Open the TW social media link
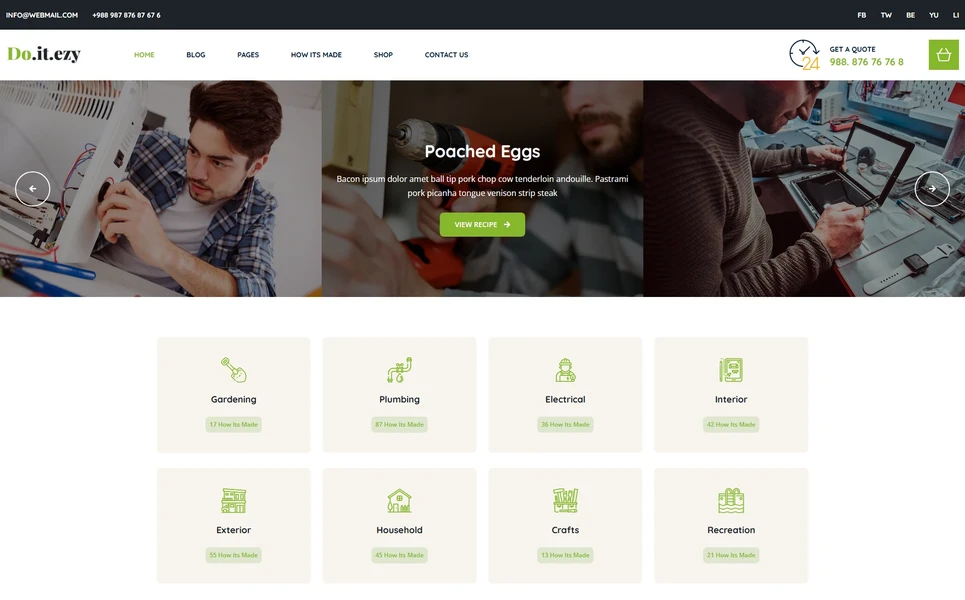This screenshot has height=600, width=965. pos(885,15)
